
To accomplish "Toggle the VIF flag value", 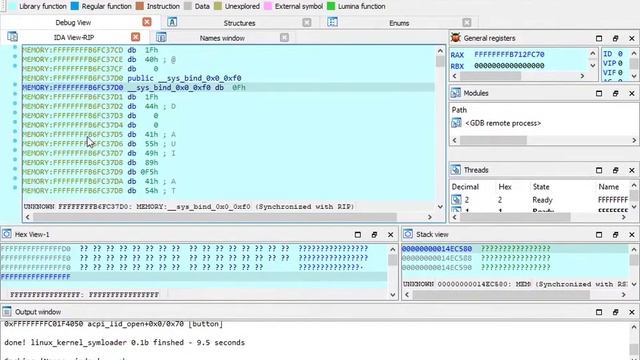I will pos(620,73).
